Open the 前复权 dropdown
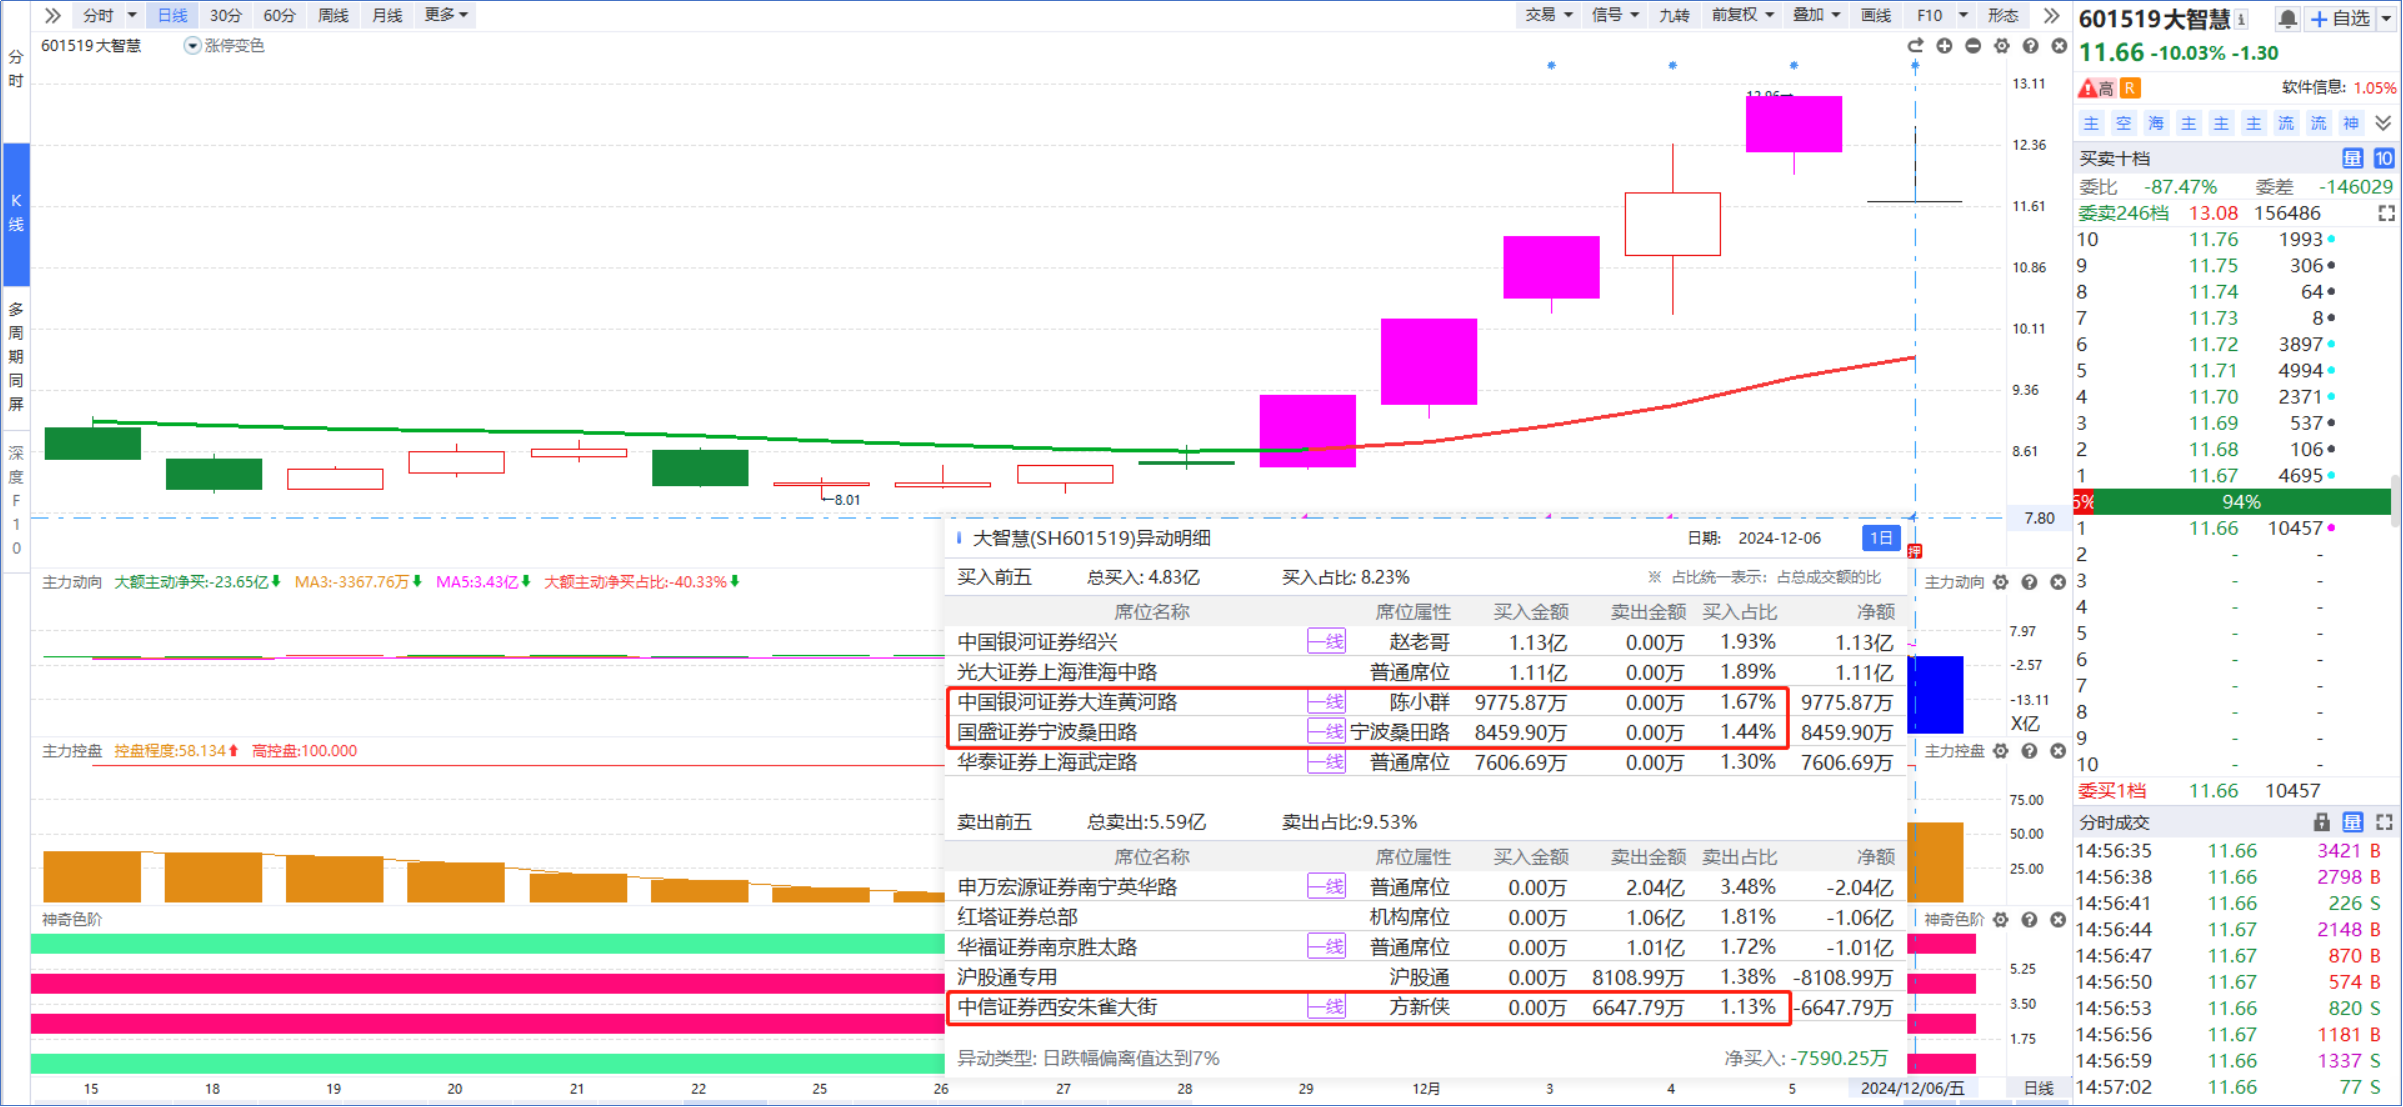The width and height of the screenshot is (2403, 1107). [x=1742, y=15]
